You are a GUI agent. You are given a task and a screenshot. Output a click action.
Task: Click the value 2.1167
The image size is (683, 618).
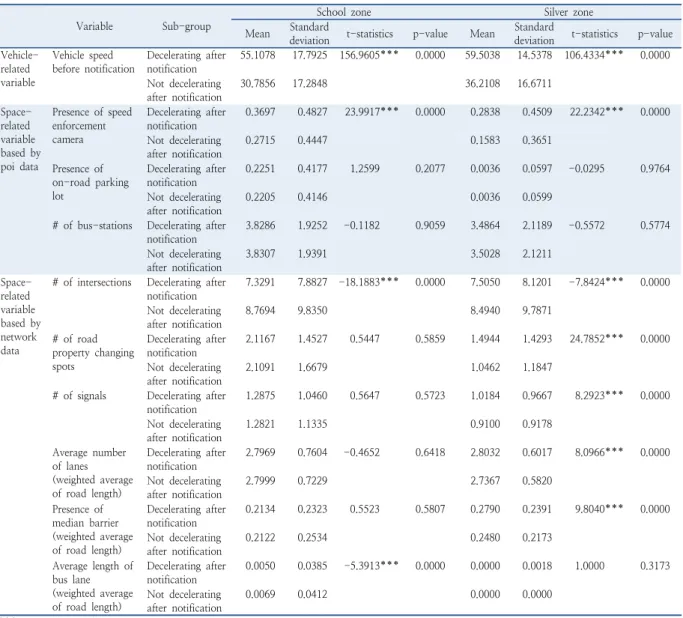(260, 339)
